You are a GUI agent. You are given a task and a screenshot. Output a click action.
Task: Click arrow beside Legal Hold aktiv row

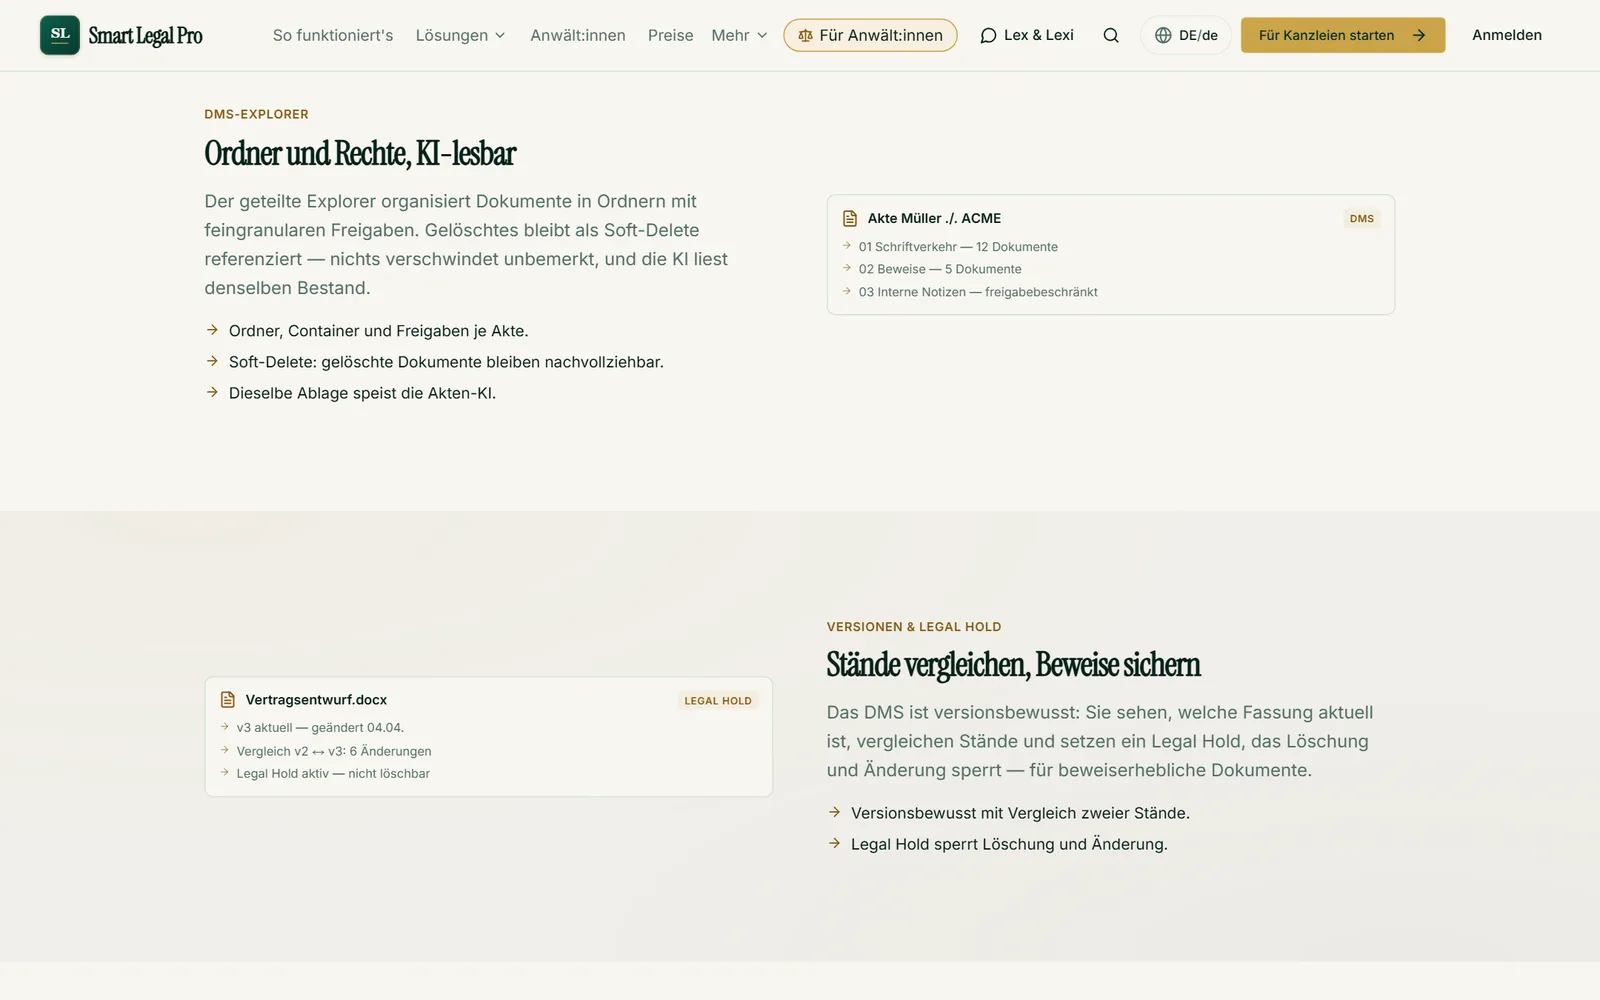click(225, 772)
